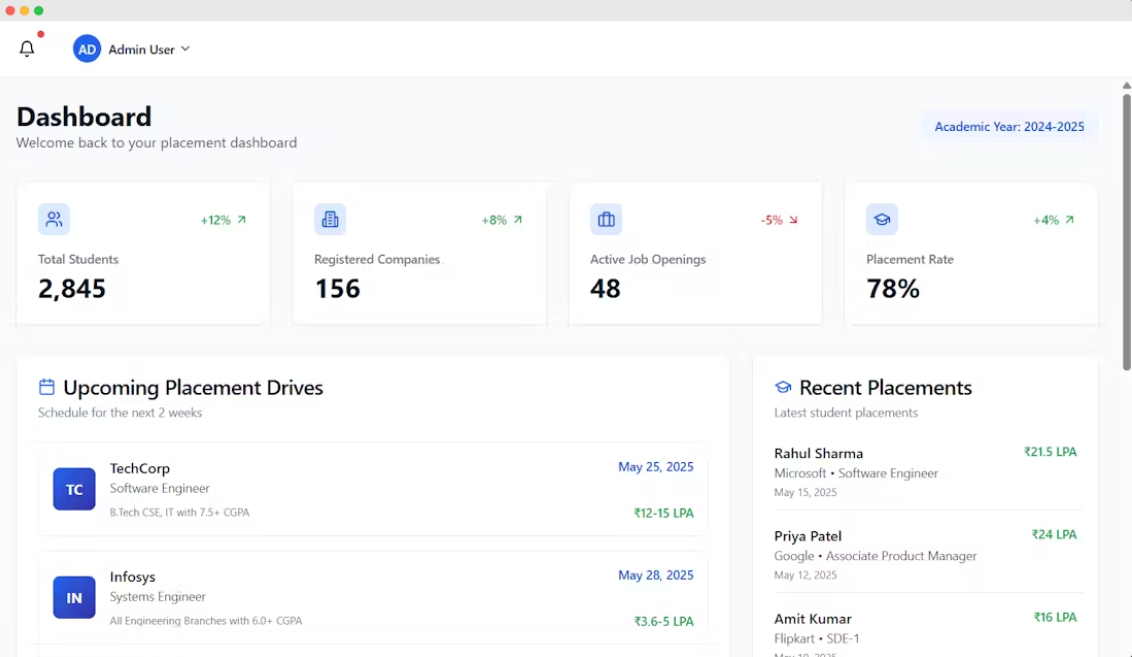
Task: Click the Total Students label
Action: (78, 258)
